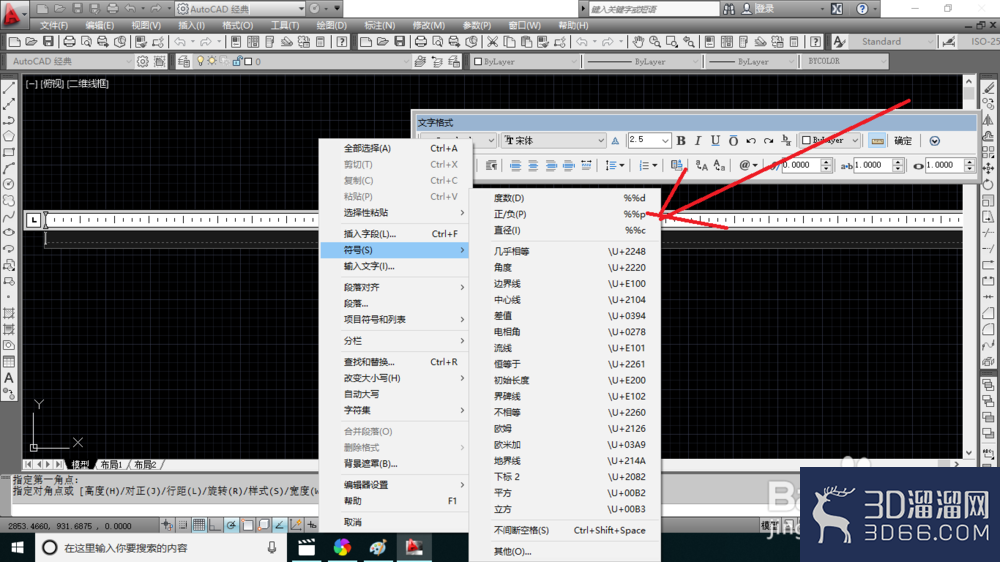Toggle the grid display status button
Viewport: 1000px width, 562px height.
199,525
